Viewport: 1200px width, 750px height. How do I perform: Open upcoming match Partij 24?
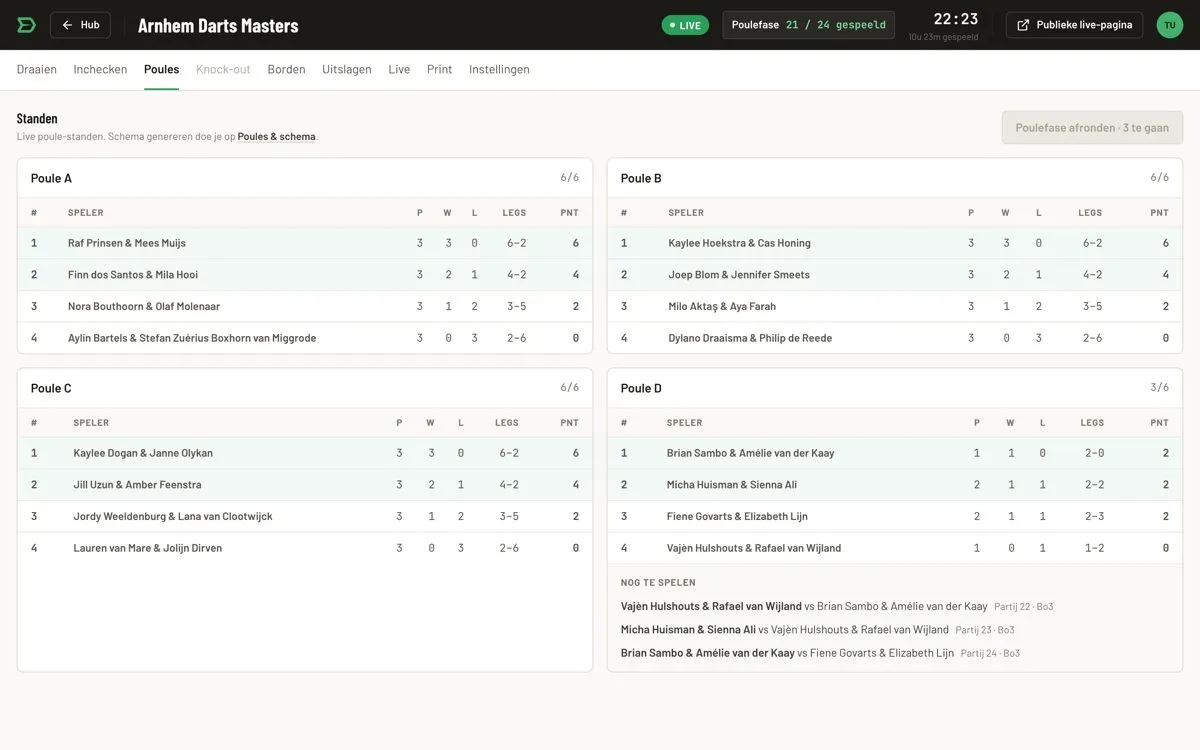pyautogui.click(x=820, y=653)
